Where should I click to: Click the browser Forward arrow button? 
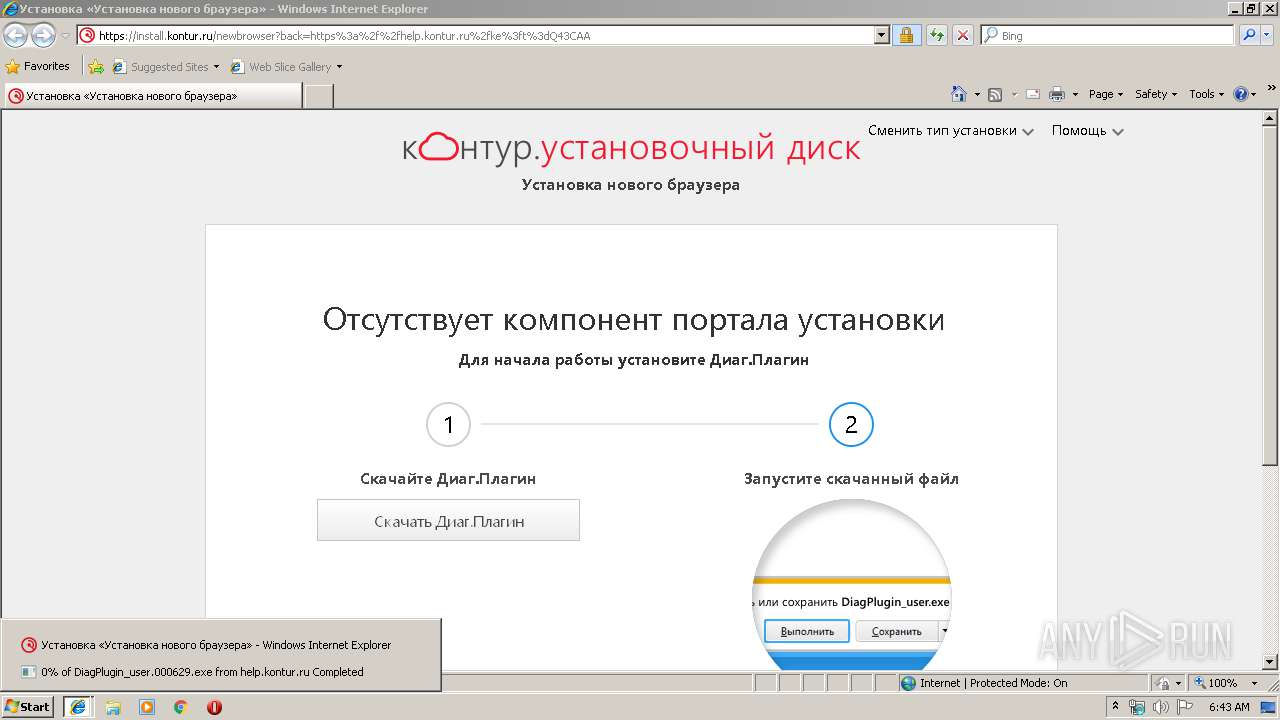[43, 36]
